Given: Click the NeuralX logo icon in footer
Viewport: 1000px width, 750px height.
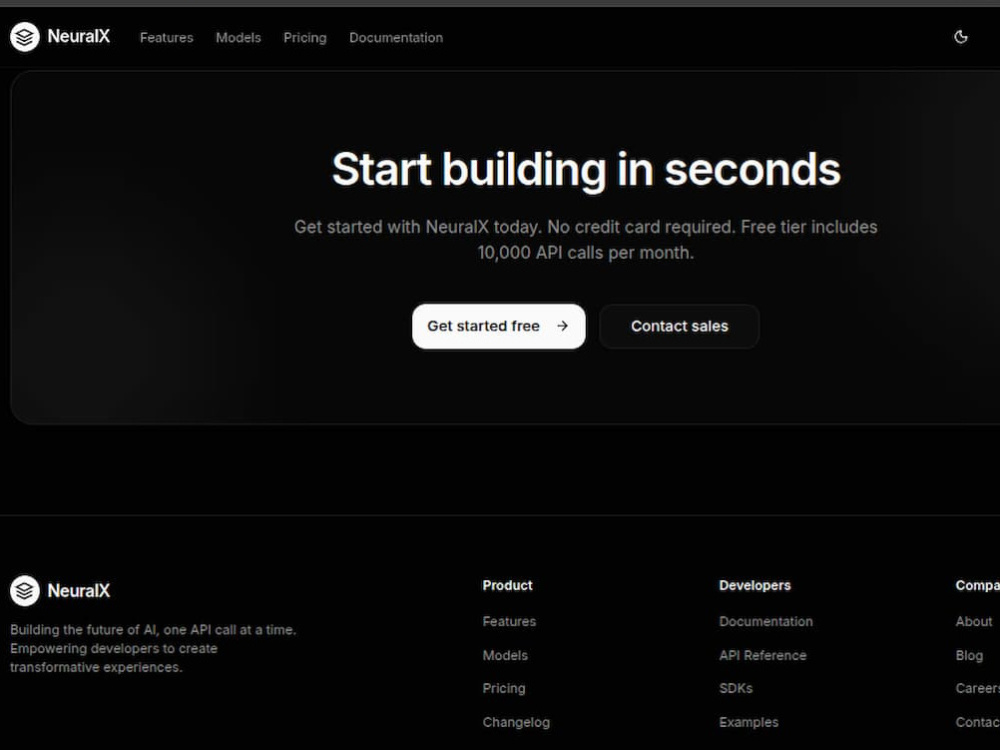Looking at the screenshot, I should coord(24,591).
